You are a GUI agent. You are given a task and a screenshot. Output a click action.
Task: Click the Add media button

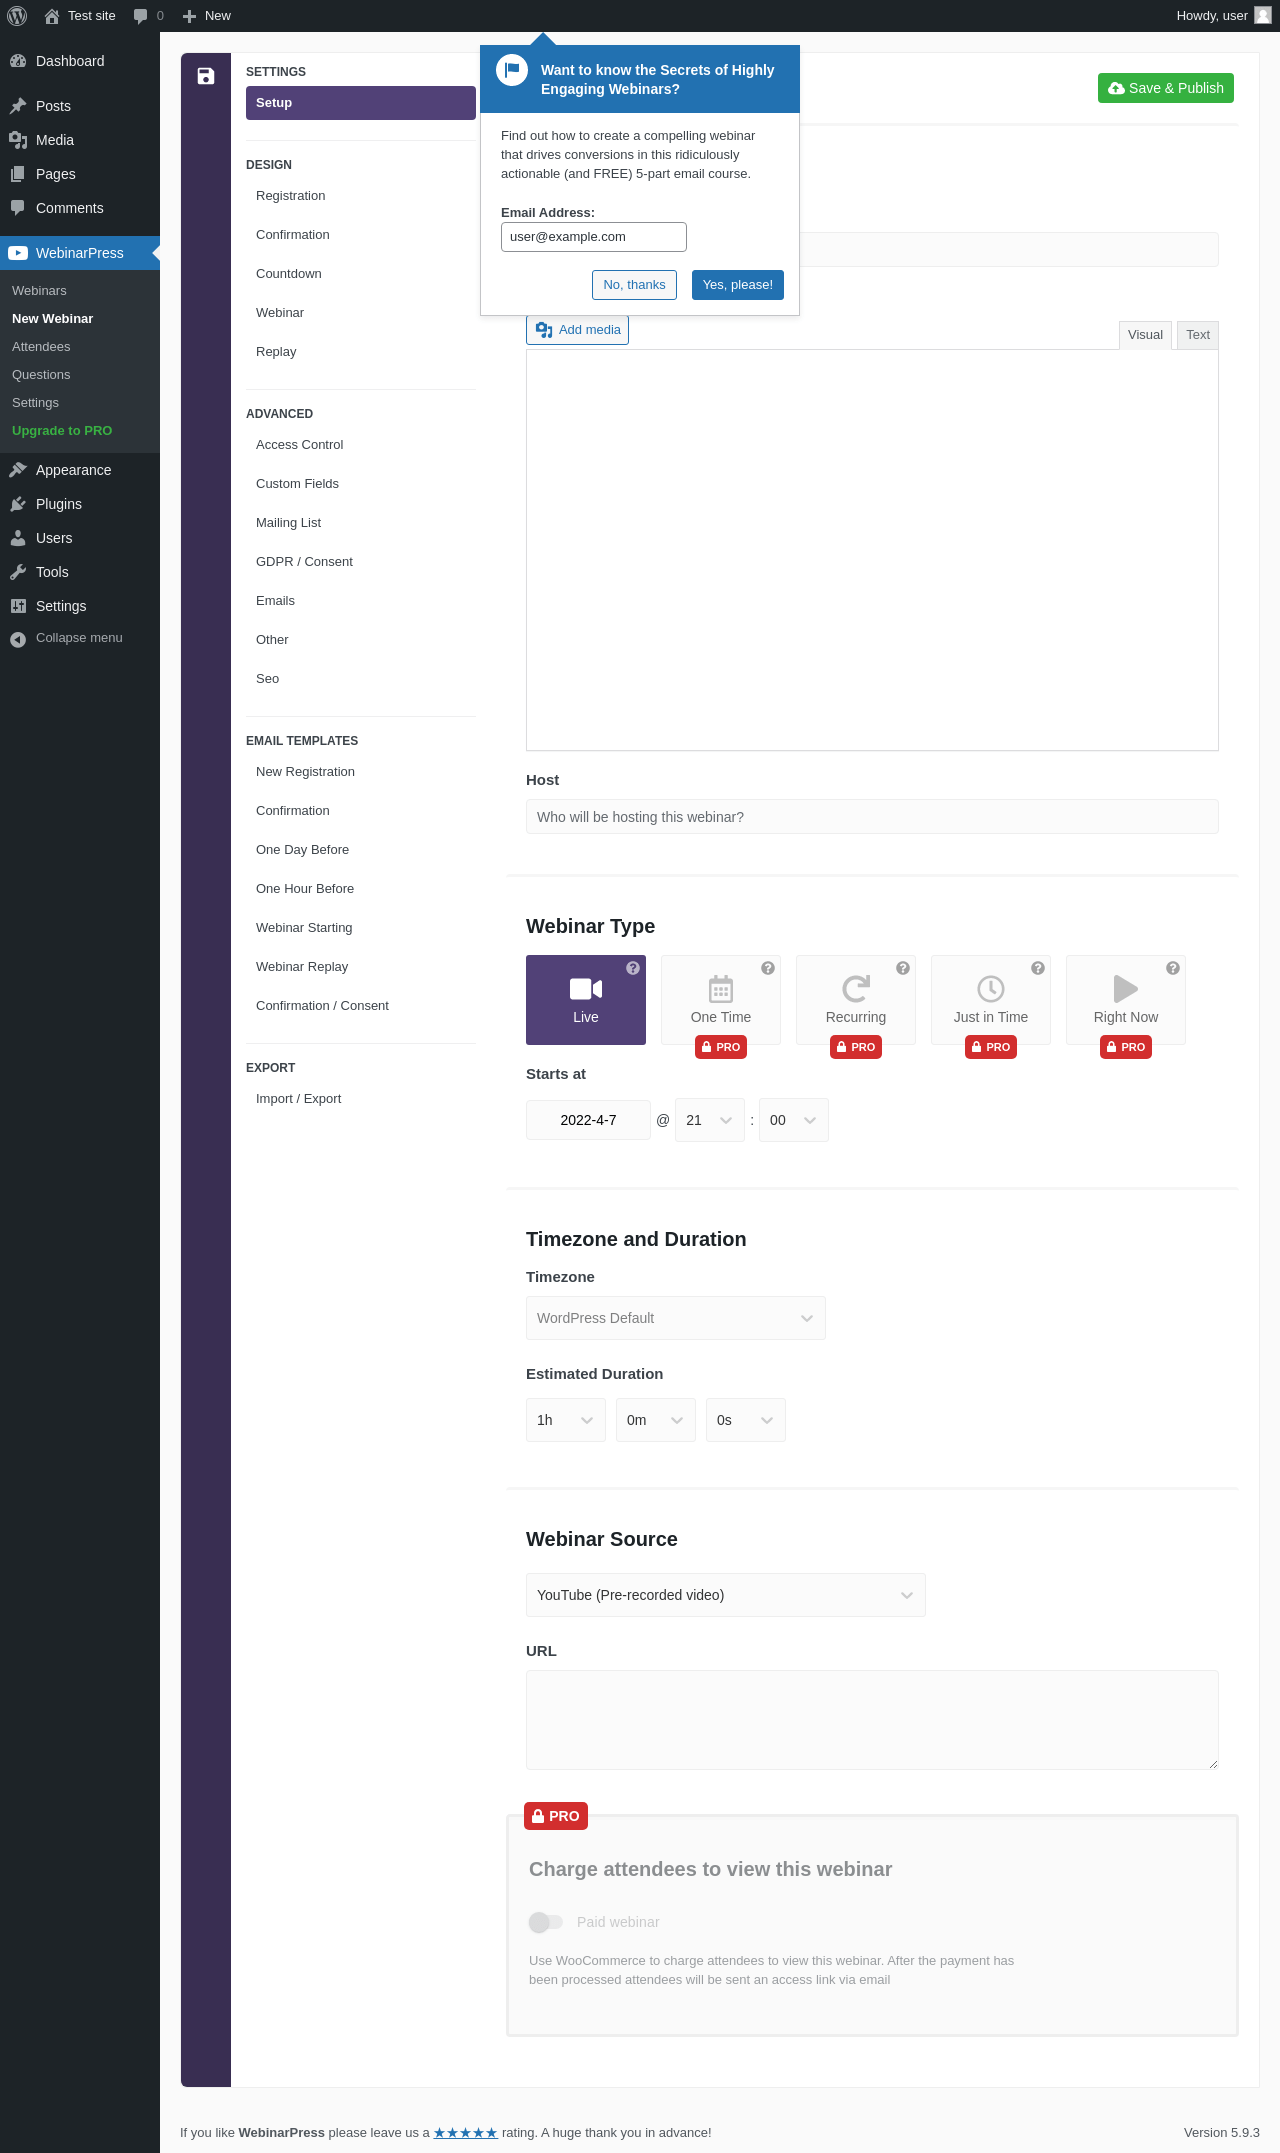pyautogui.click(x=578, y=330)
